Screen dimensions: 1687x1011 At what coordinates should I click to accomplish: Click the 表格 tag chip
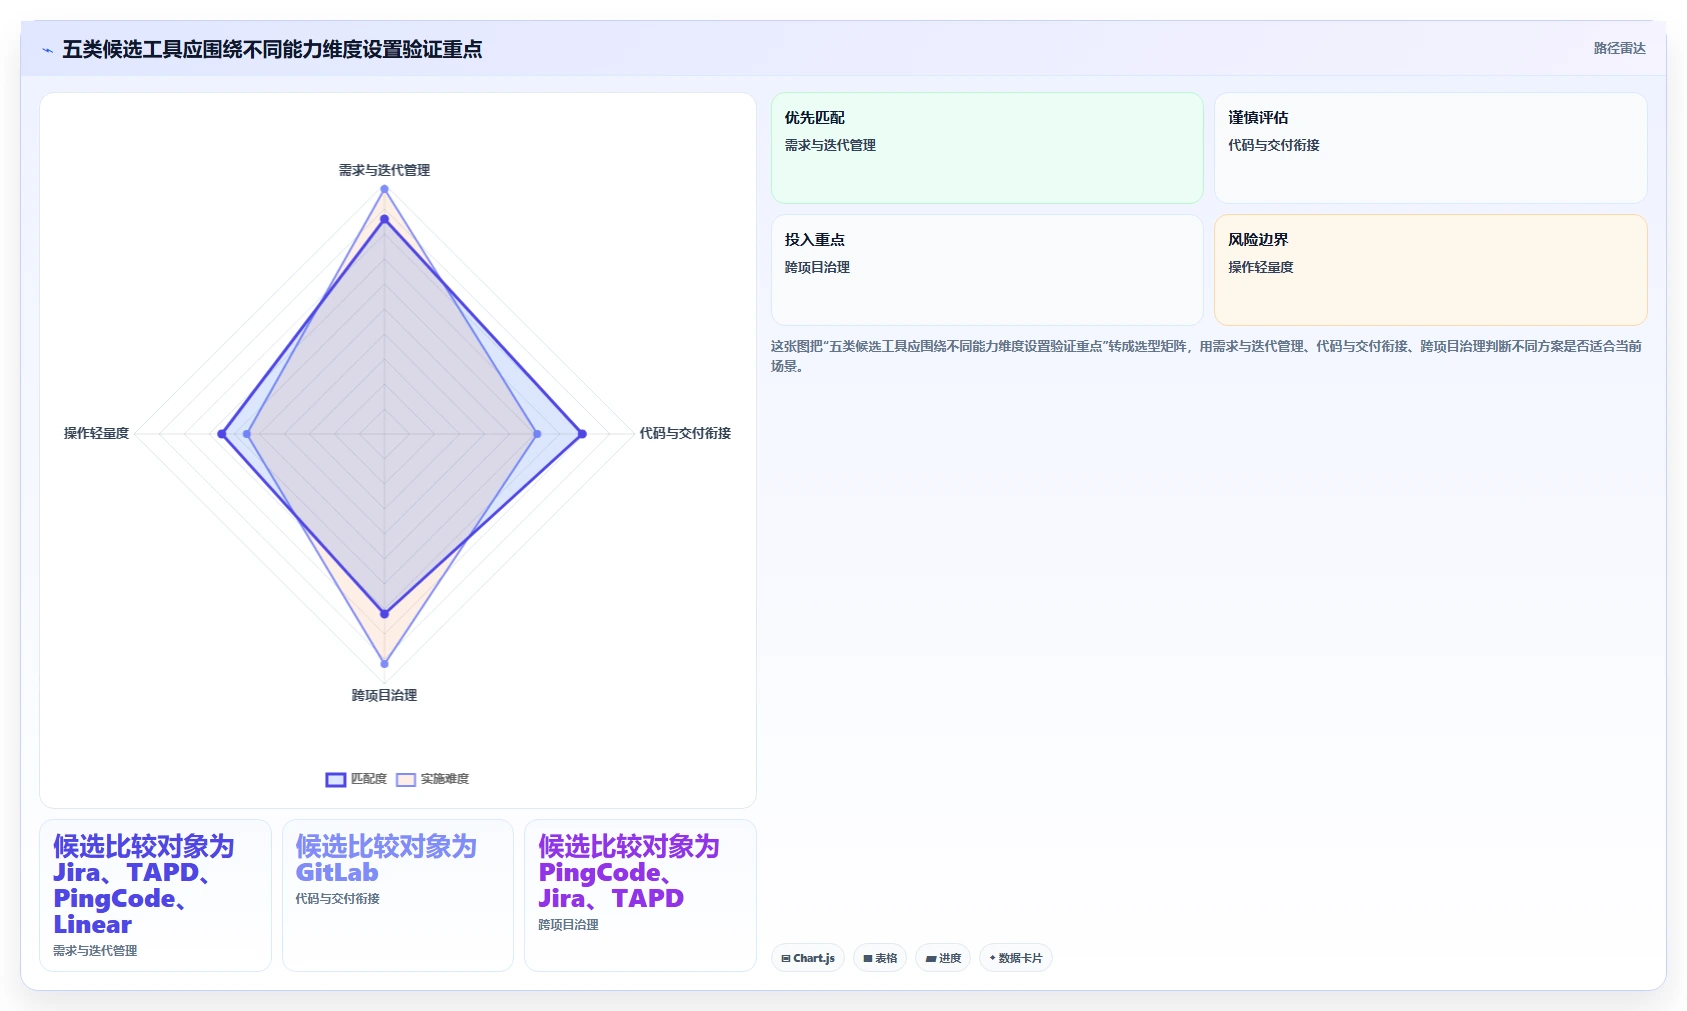[x=880, y=958]
